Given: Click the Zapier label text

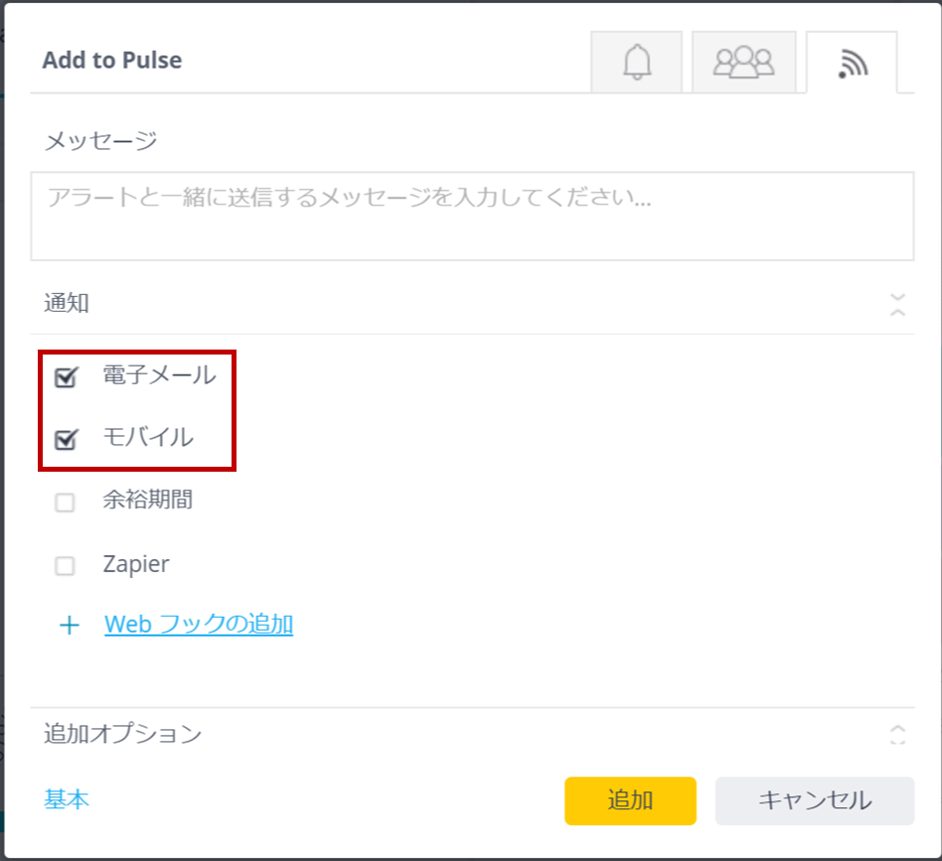Looking at the screenshot, I should [x=136, y=564].
